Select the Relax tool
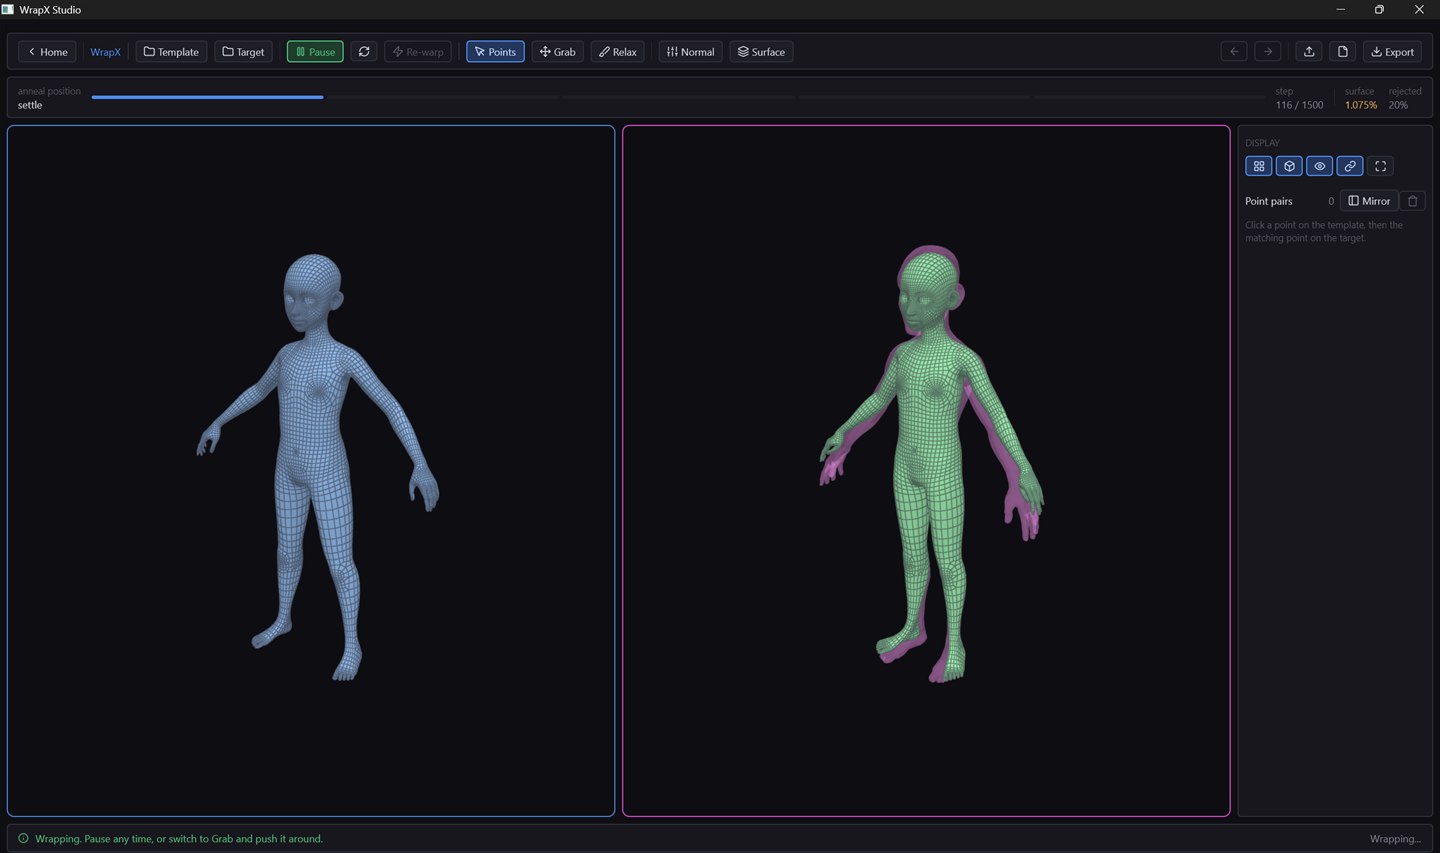1440x853 pixels. click(618, 51)
